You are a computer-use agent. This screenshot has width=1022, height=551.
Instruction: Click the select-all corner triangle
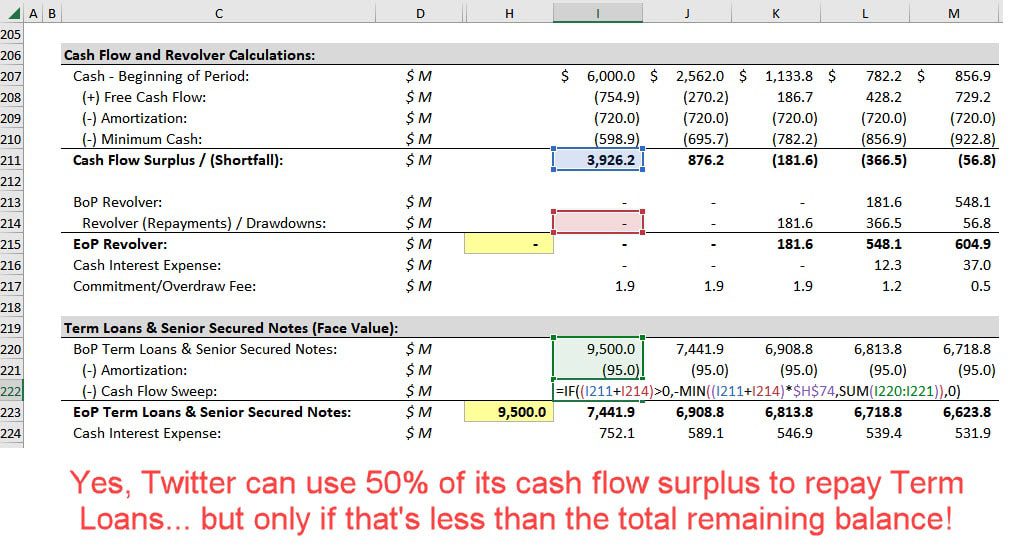(14, 13)
